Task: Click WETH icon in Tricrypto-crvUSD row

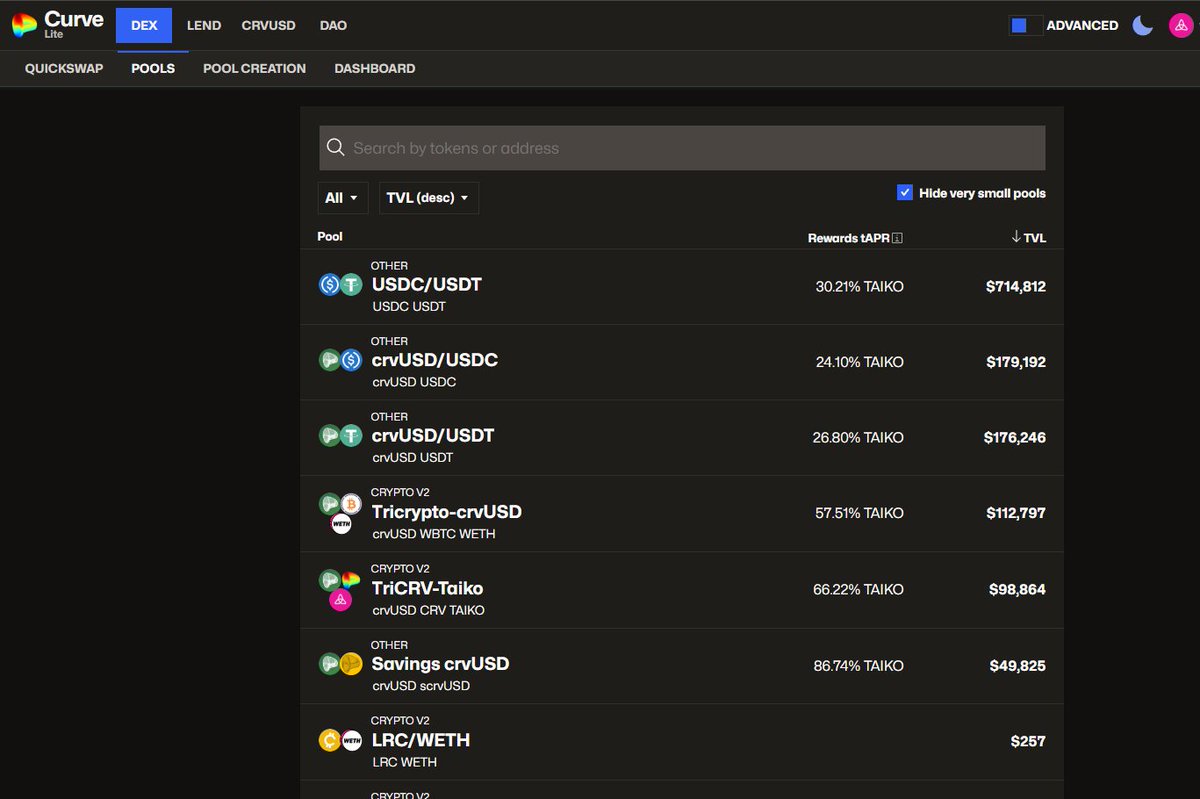Action: pyautogui.click(x=340, y=523)
